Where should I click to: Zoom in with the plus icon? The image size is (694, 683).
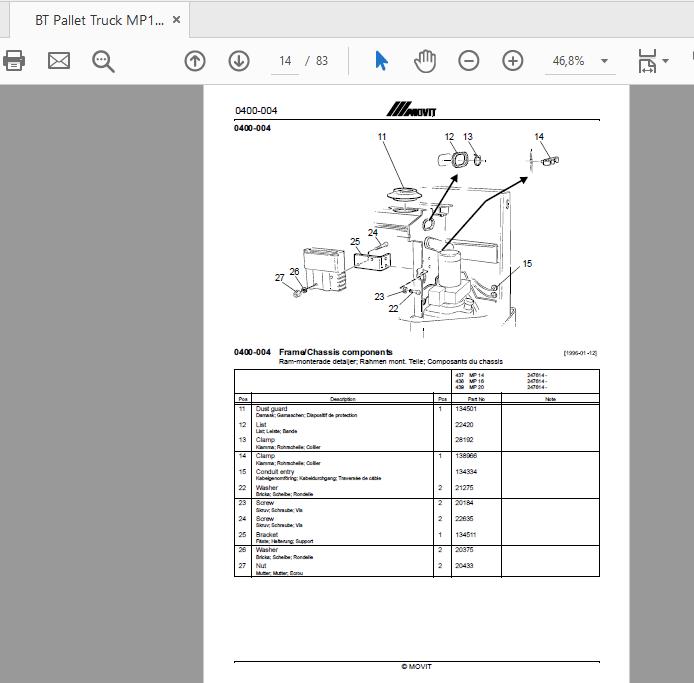click(x=513, y=61)
